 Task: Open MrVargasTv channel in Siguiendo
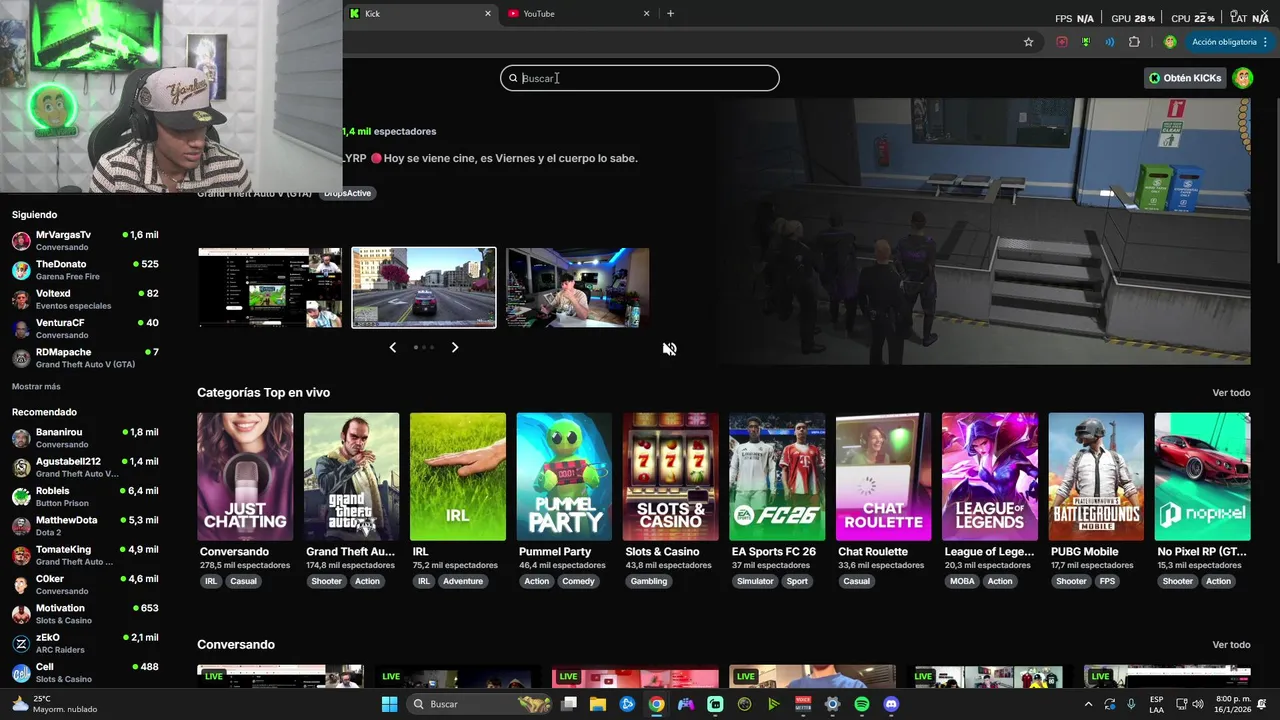point(85,241)
